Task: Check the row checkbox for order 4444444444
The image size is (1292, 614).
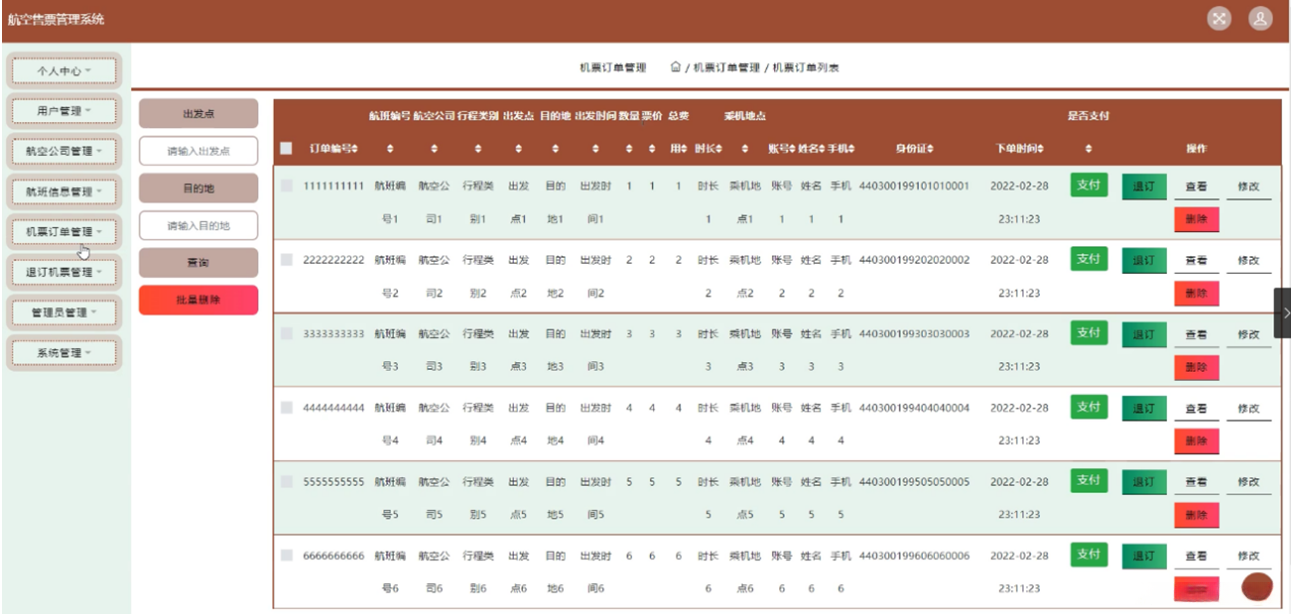Action: [x=287, y=408]
